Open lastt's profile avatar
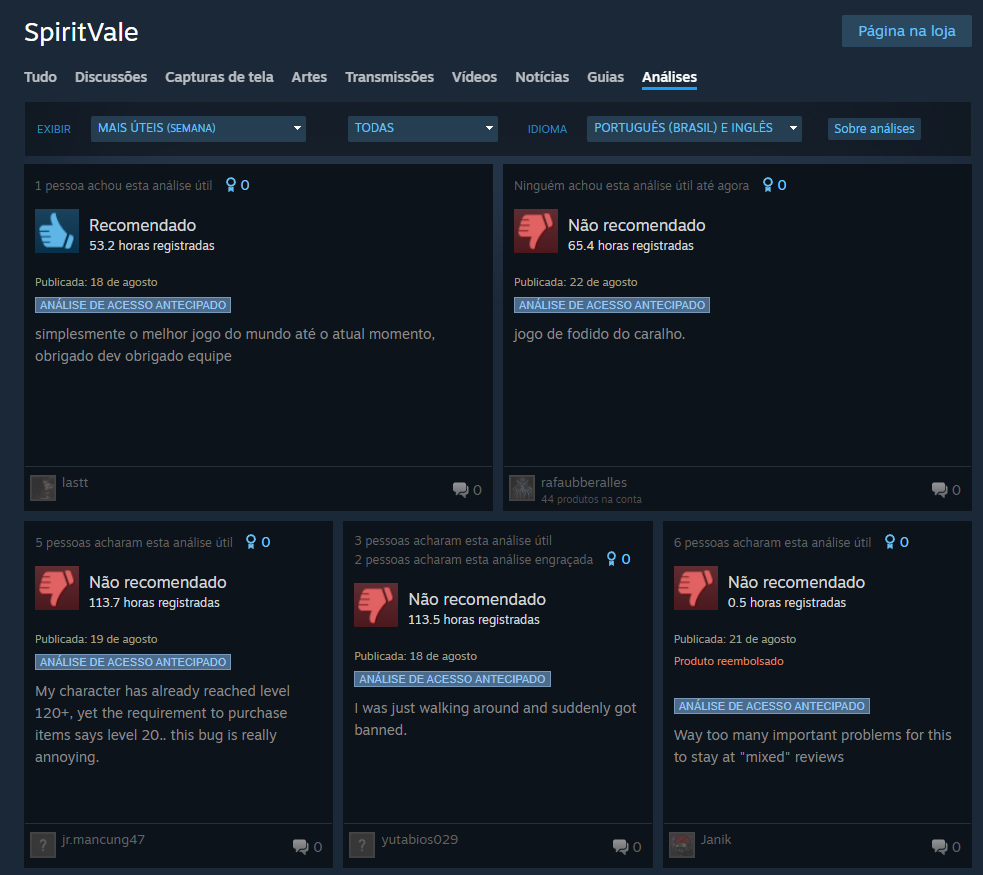Screen dimensions: 983x875 tap(43, 488)
